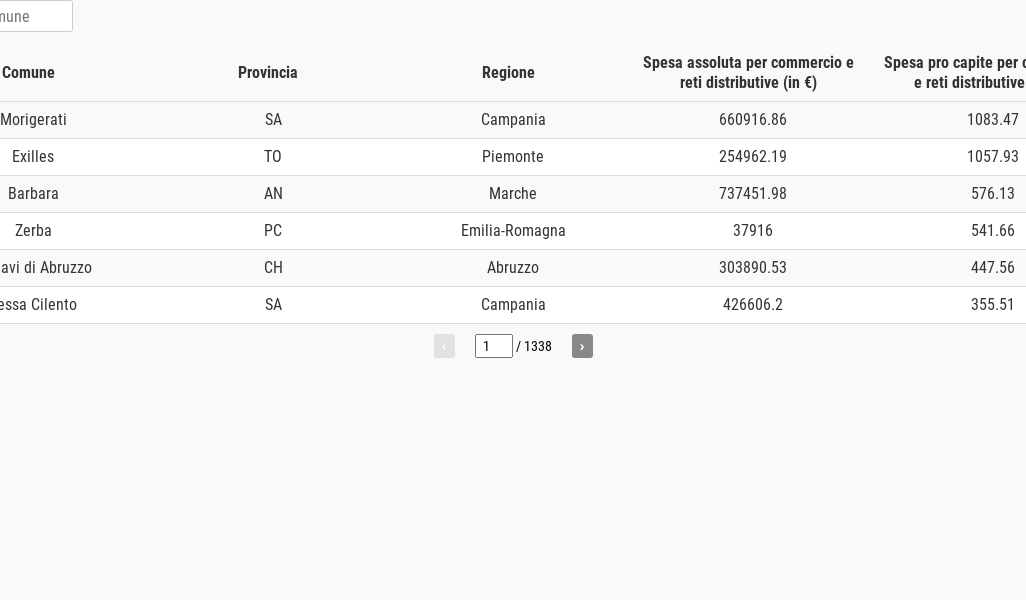1026x600 pixels.
Task: Click the Zerba comune entry
Action: click(x=33, y=230)
